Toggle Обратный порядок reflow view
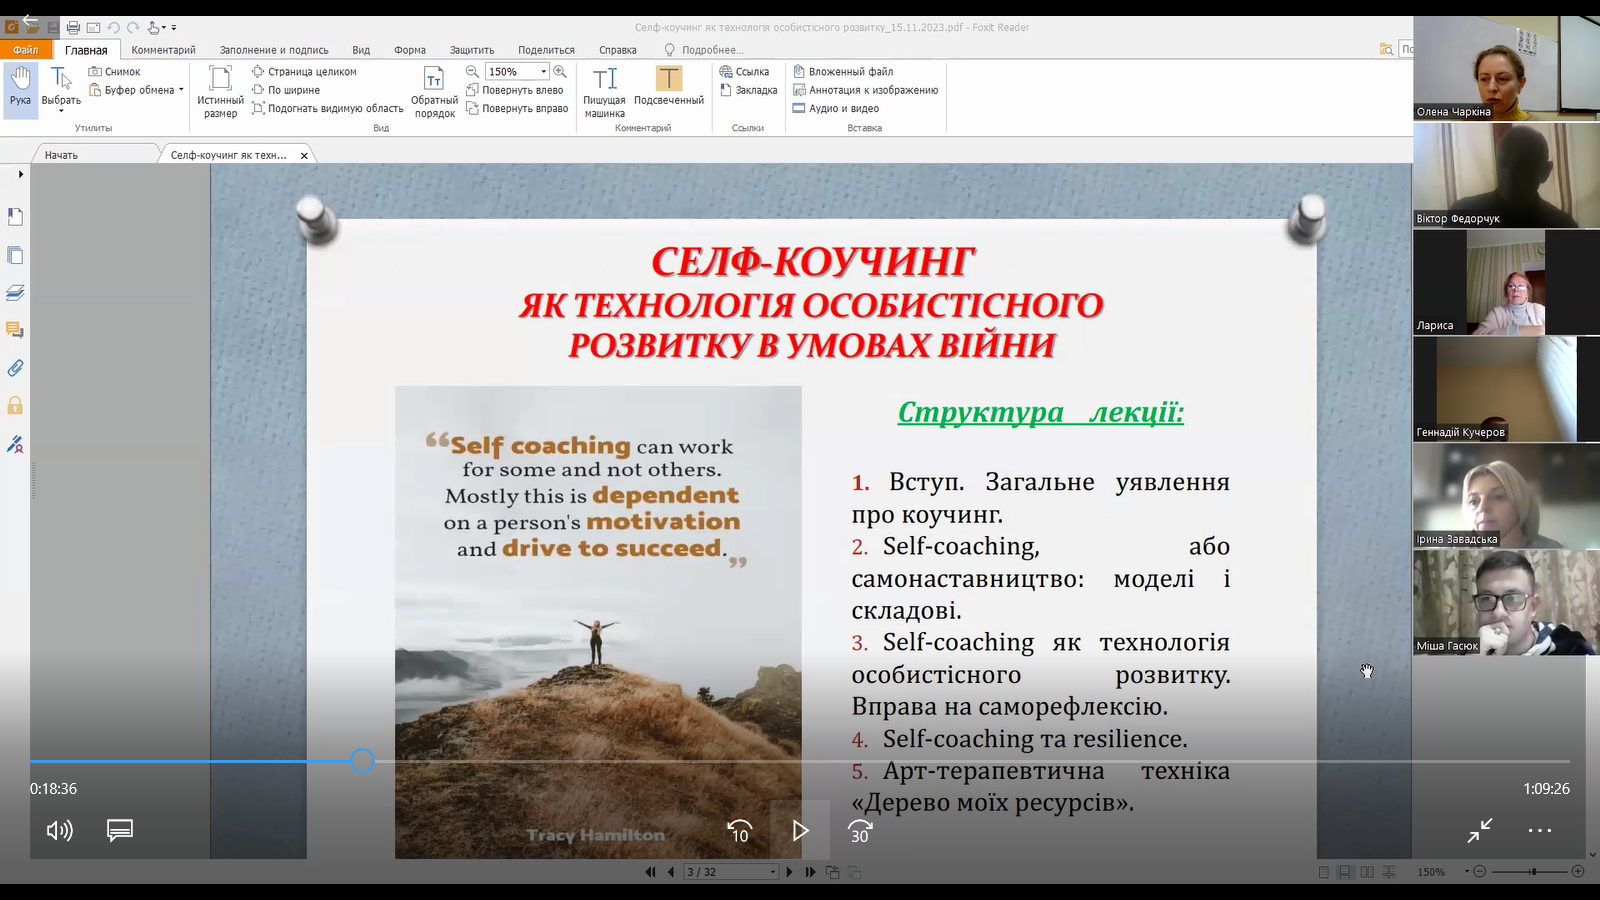This screenshot has width=1600, height=900. click(434, 92)
